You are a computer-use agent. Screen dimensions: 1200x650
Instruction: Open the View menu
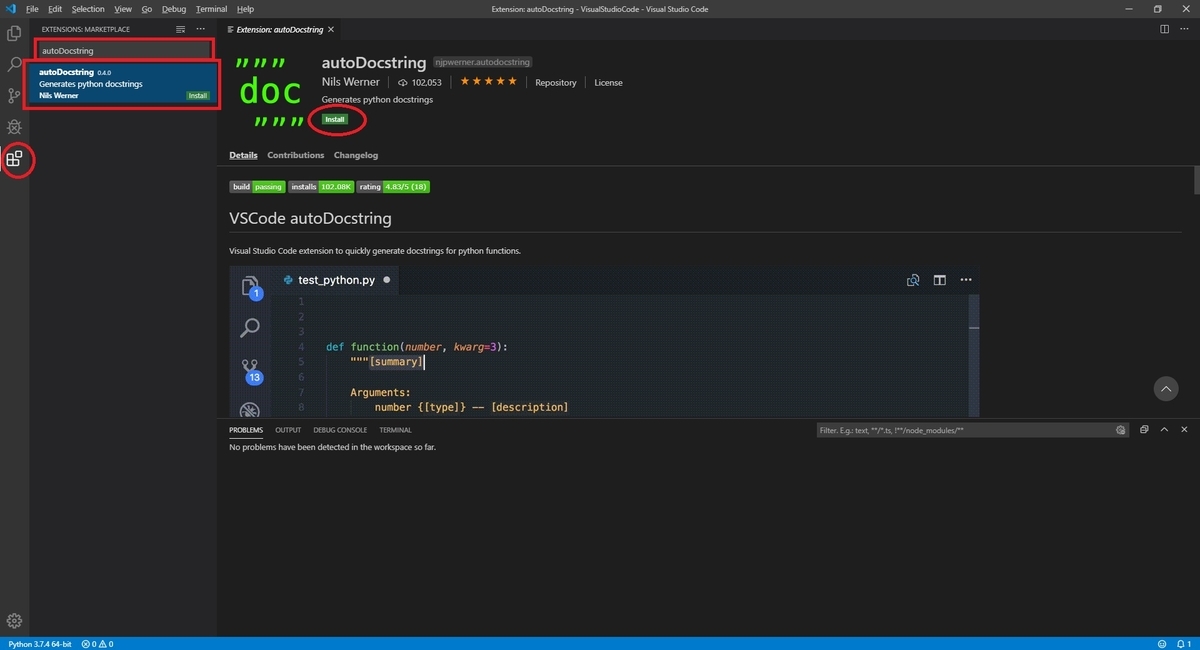pyautogui.click(x=123, y=9)
